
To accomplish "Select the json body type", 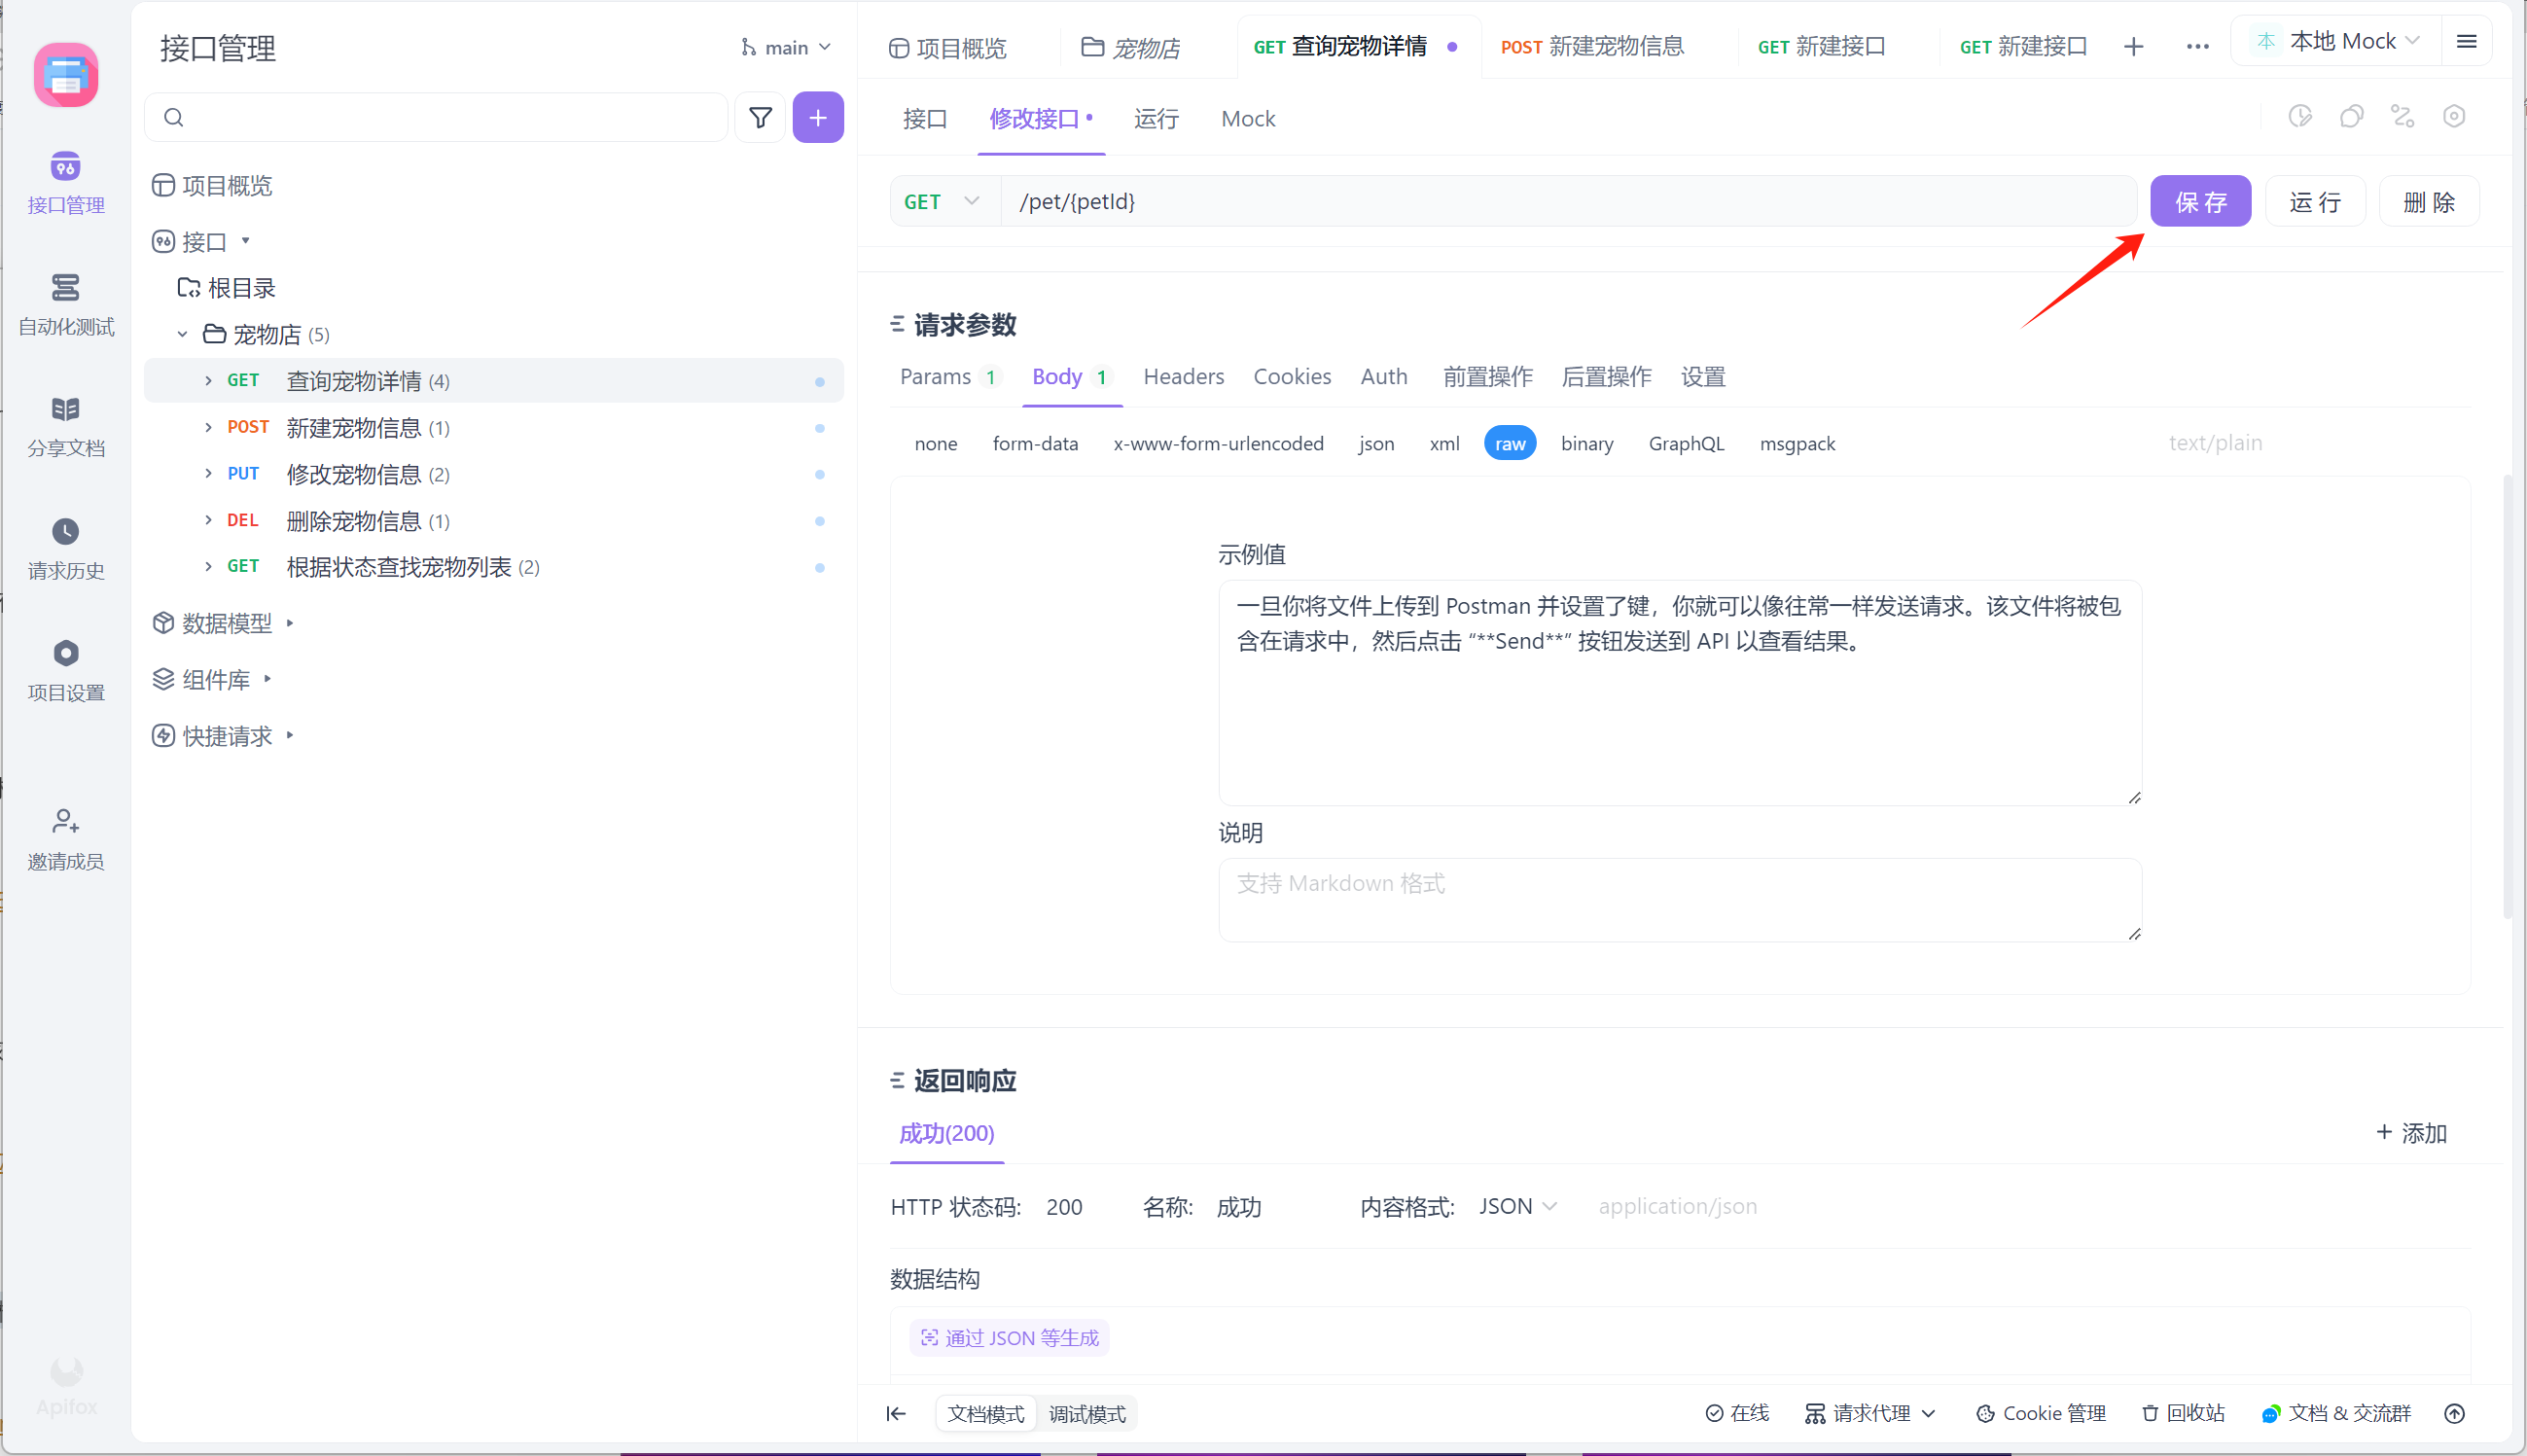I will tap(1376, 443).
